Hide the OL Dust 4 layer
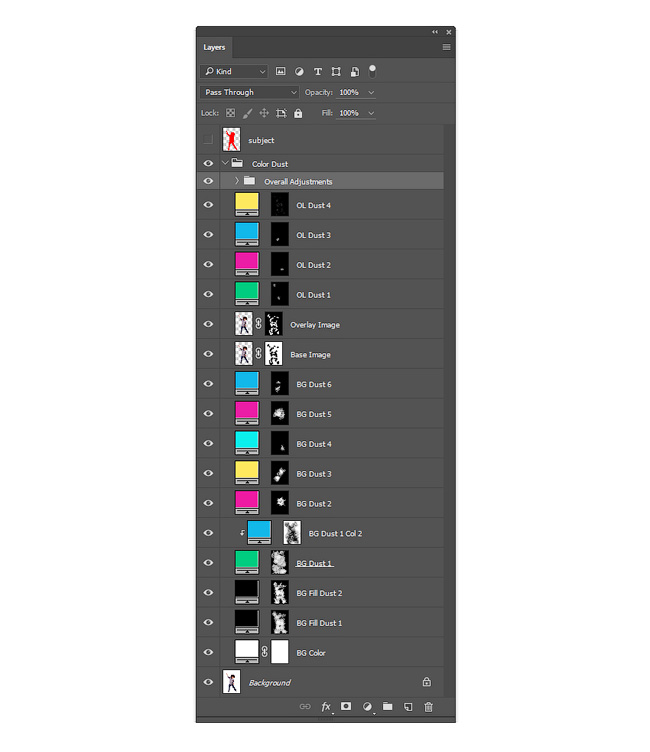The width and height of the screenshot is (650, 752). click(208, 205)
